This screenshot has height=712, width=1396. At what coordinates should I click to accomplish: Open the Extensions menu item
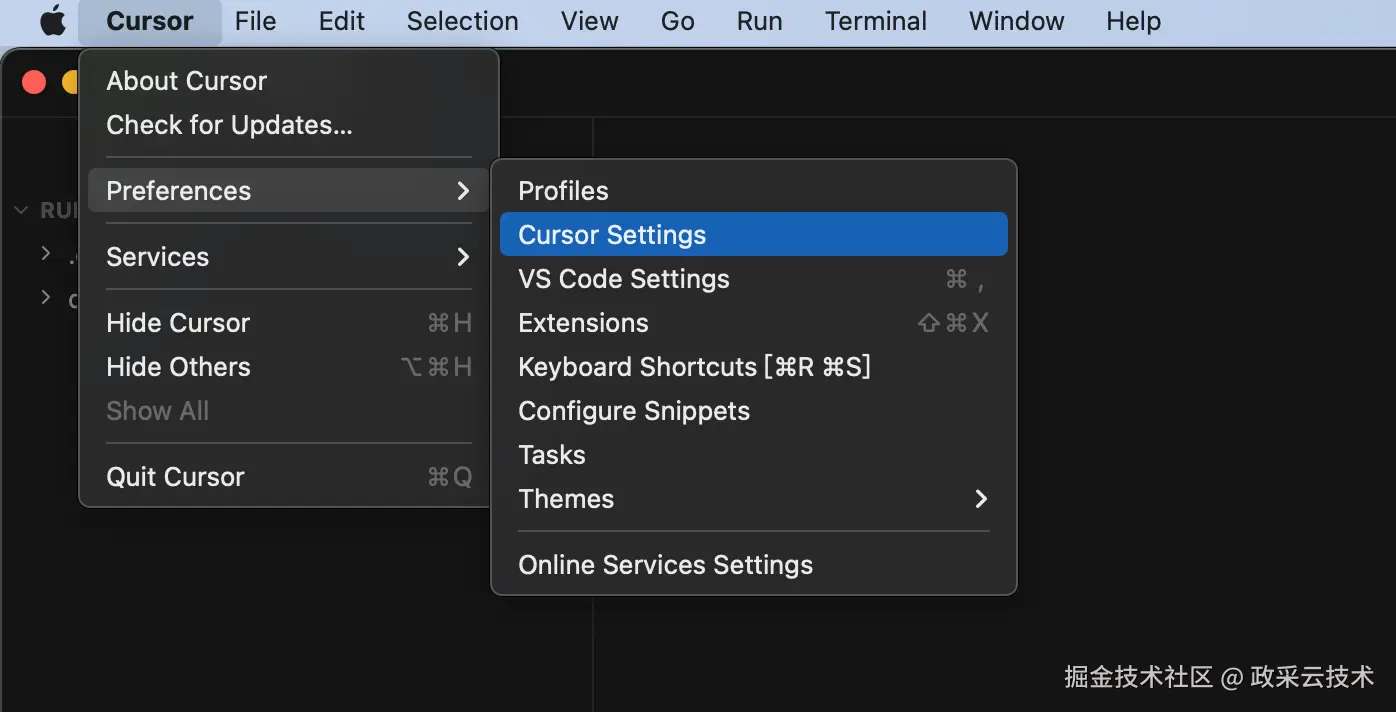[x=583, y=323]
